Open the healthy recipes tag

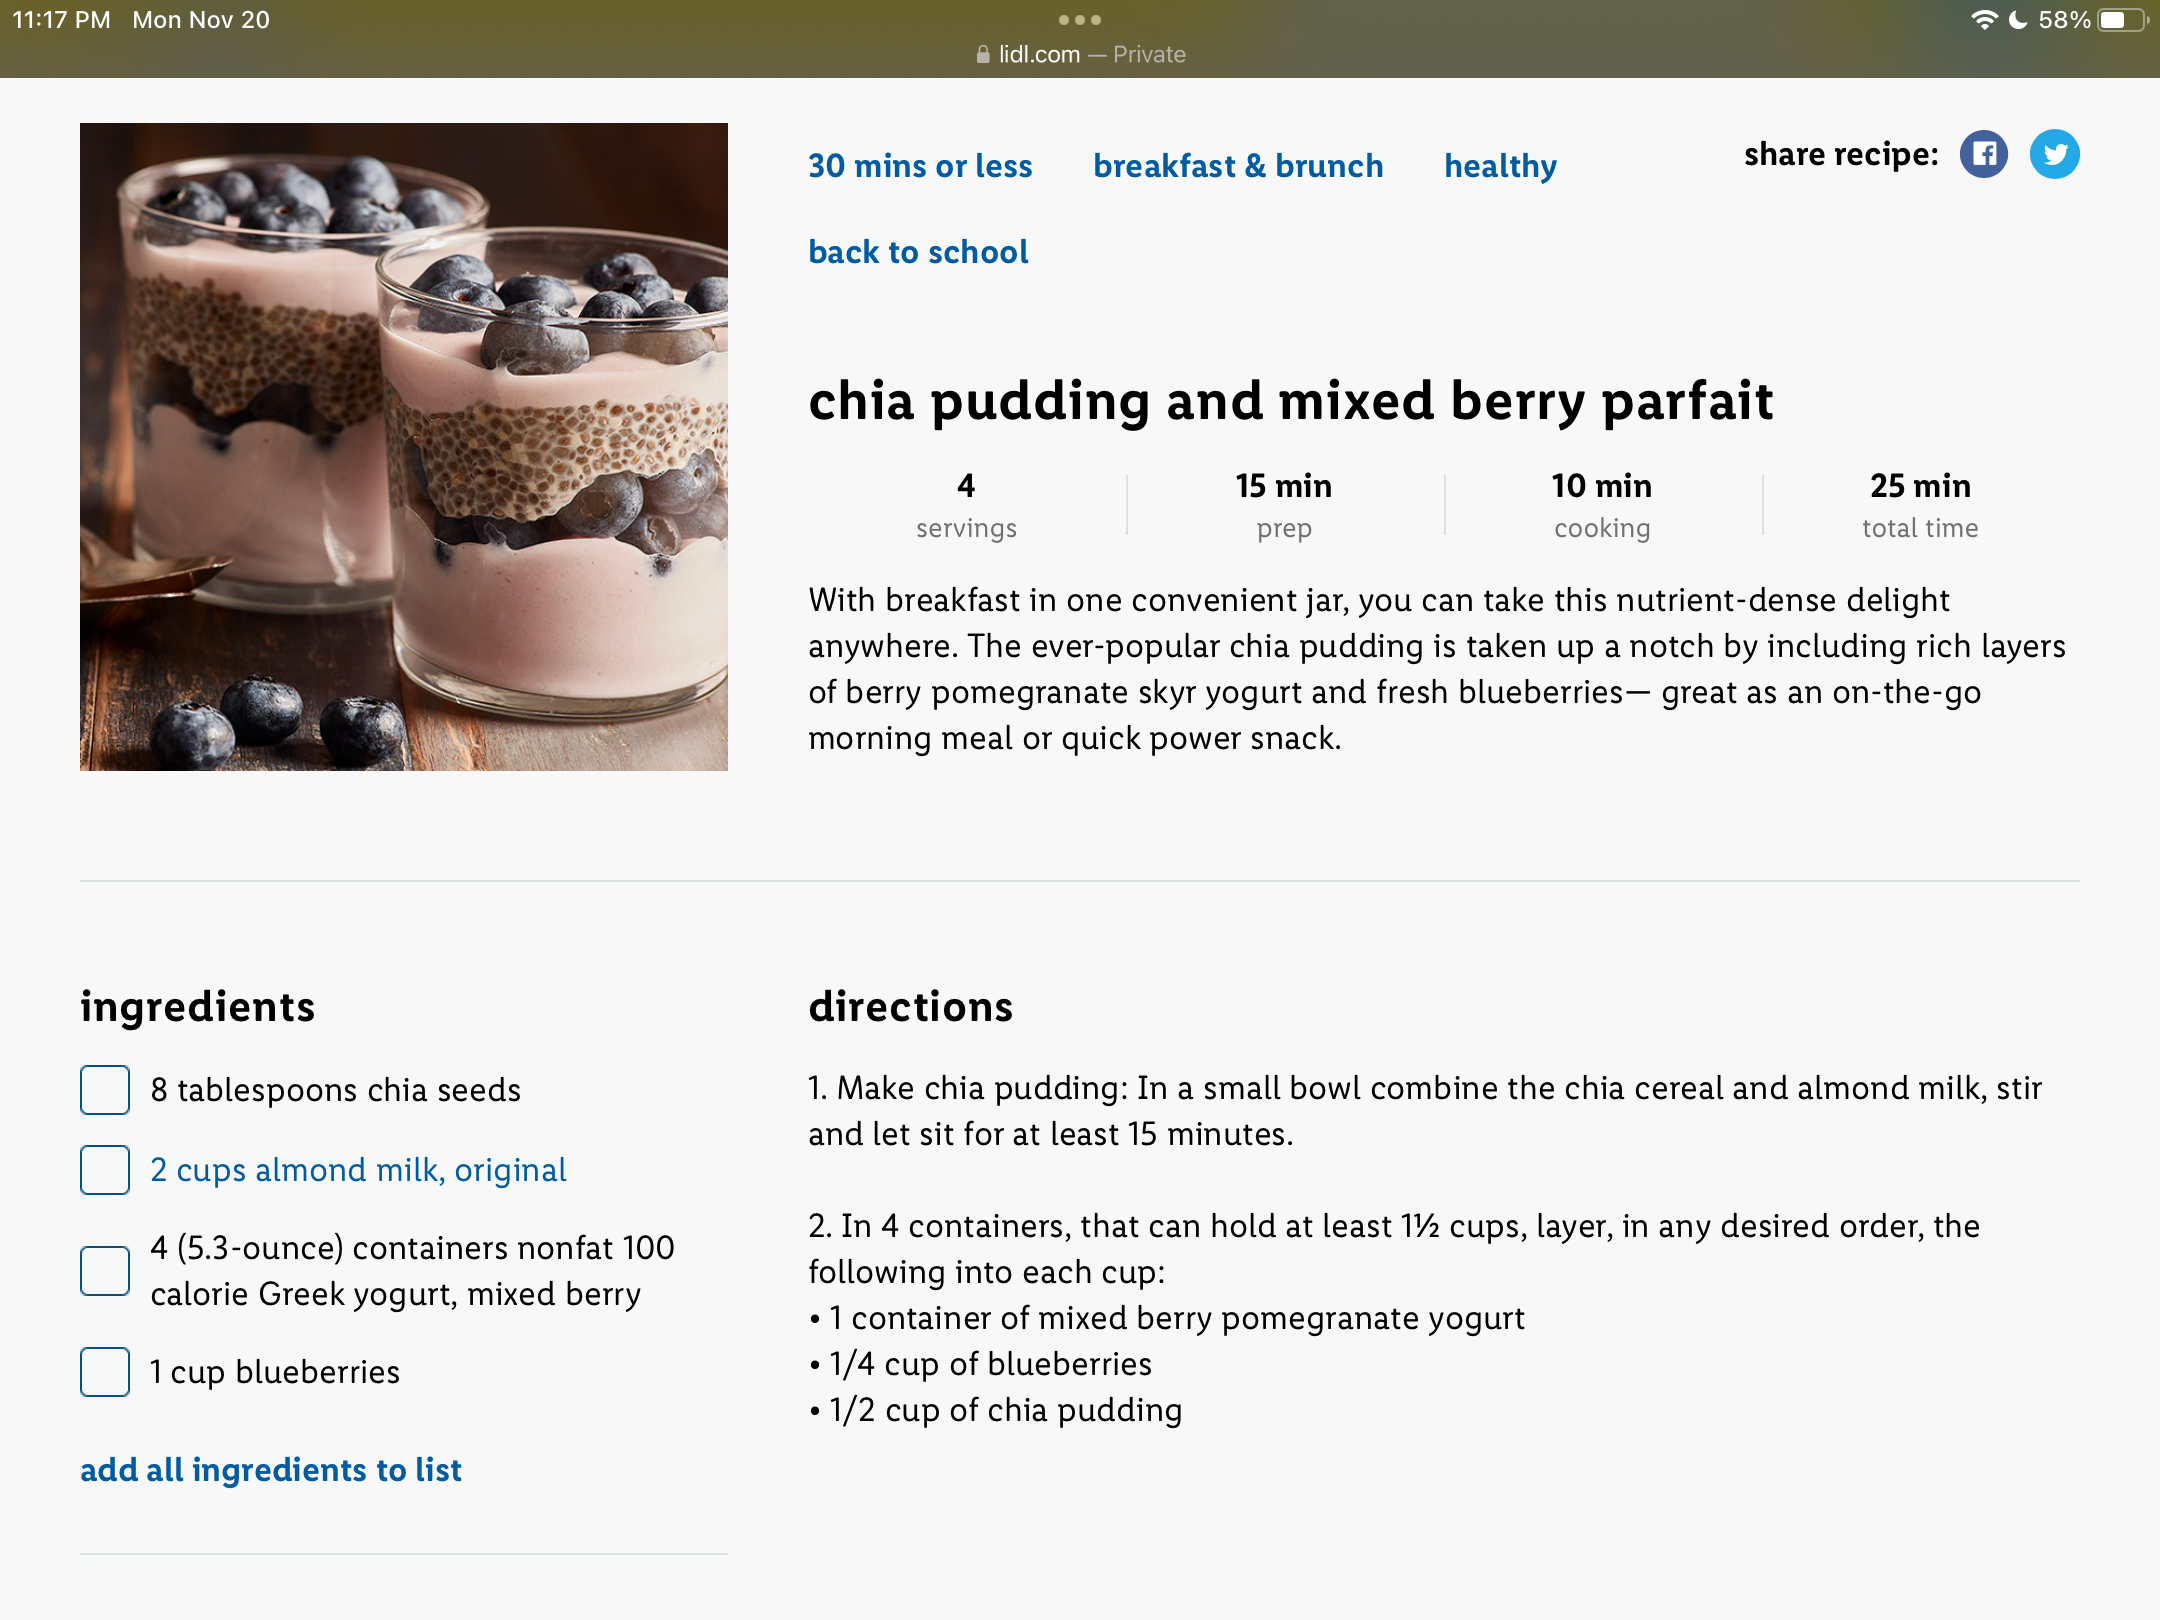(1500, 166)
